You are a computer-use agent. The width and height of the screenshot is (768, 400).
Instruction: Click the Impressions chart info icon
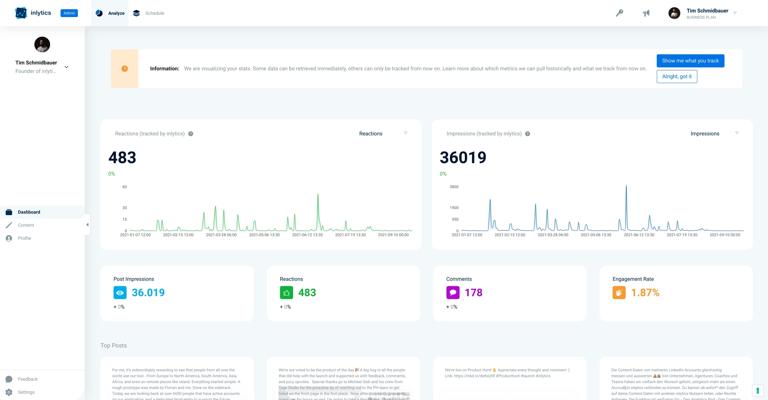click(x=528, y=134)
